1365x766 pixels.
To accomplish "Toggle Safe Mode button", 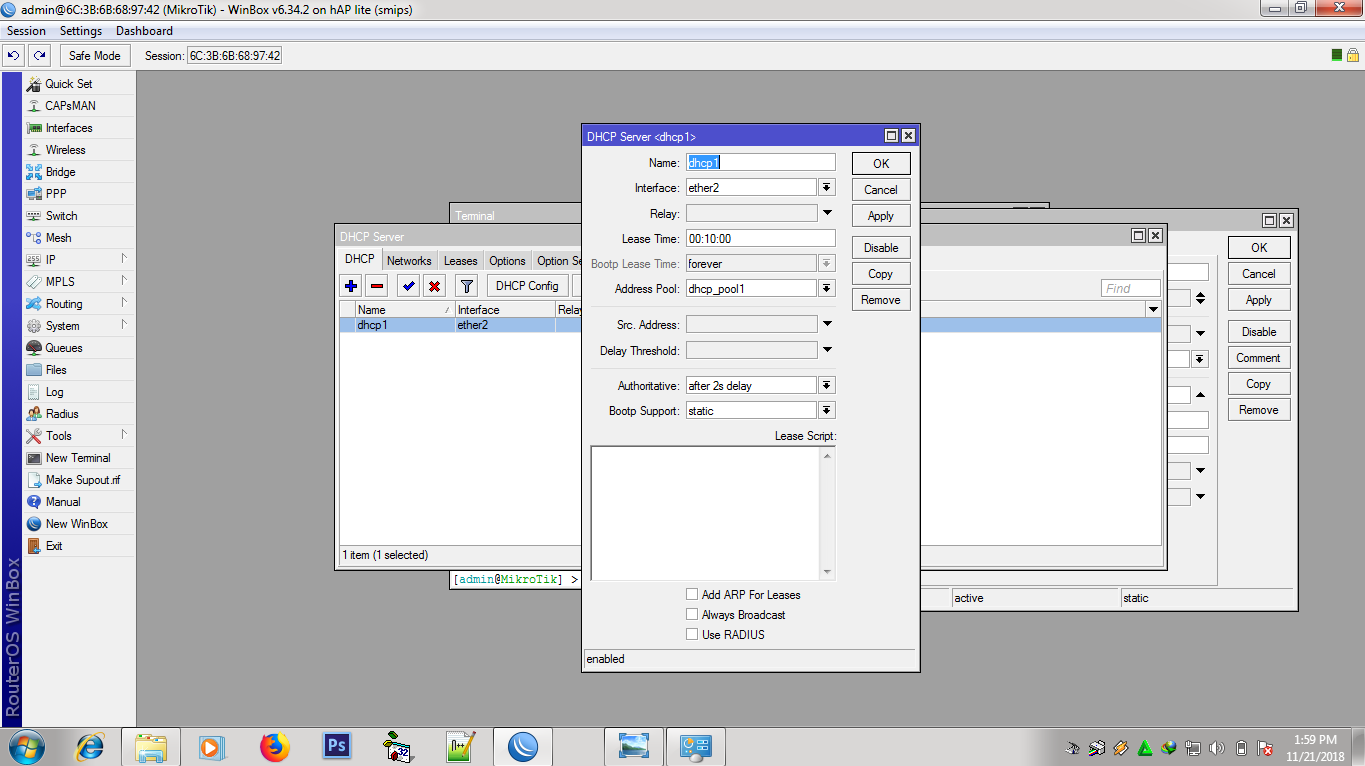I will pos(94,56).
